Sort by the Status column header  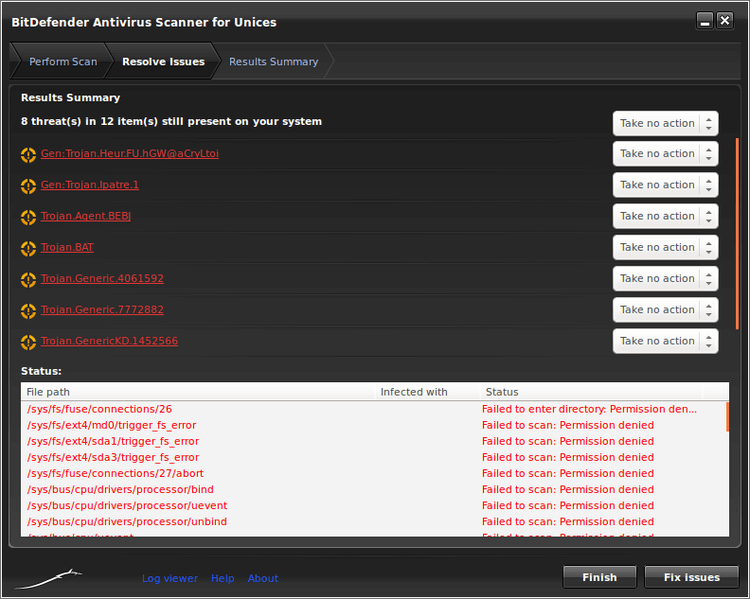point(591,392)
